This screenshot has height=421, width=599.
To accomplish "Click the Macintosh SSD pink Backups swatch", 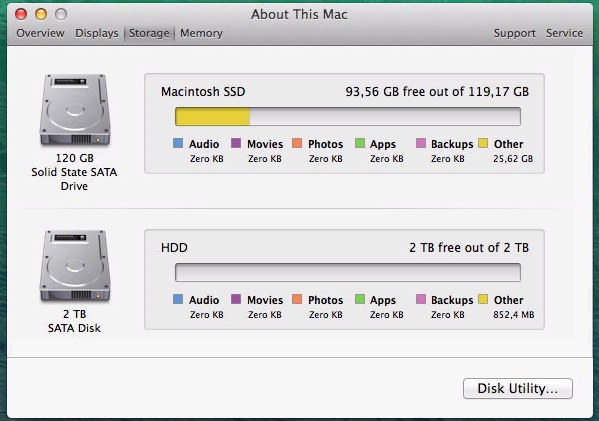I will click(x=421, y=143).
